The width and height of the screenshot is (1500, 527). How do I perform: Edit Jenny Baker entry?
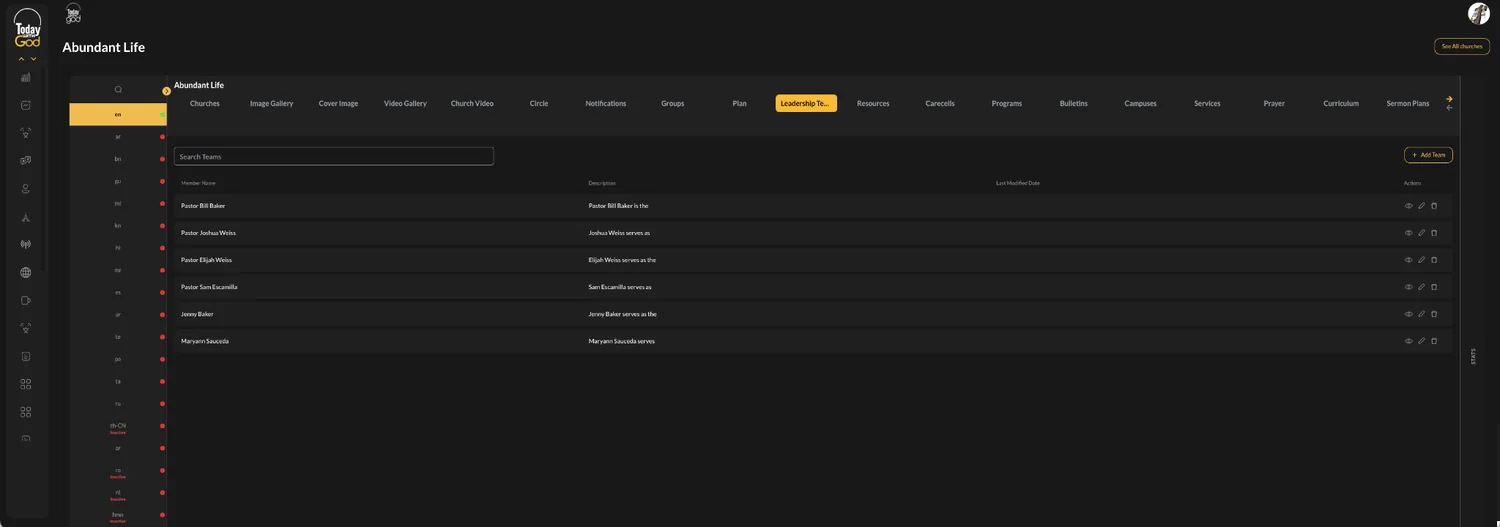click(1421, 314)
